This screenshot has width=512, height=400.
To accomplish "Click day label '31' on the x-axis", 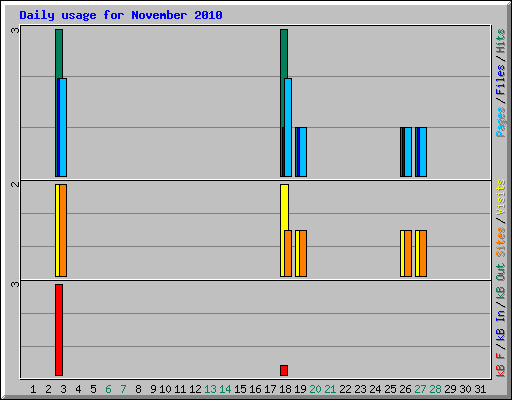I will pos(480,389).
